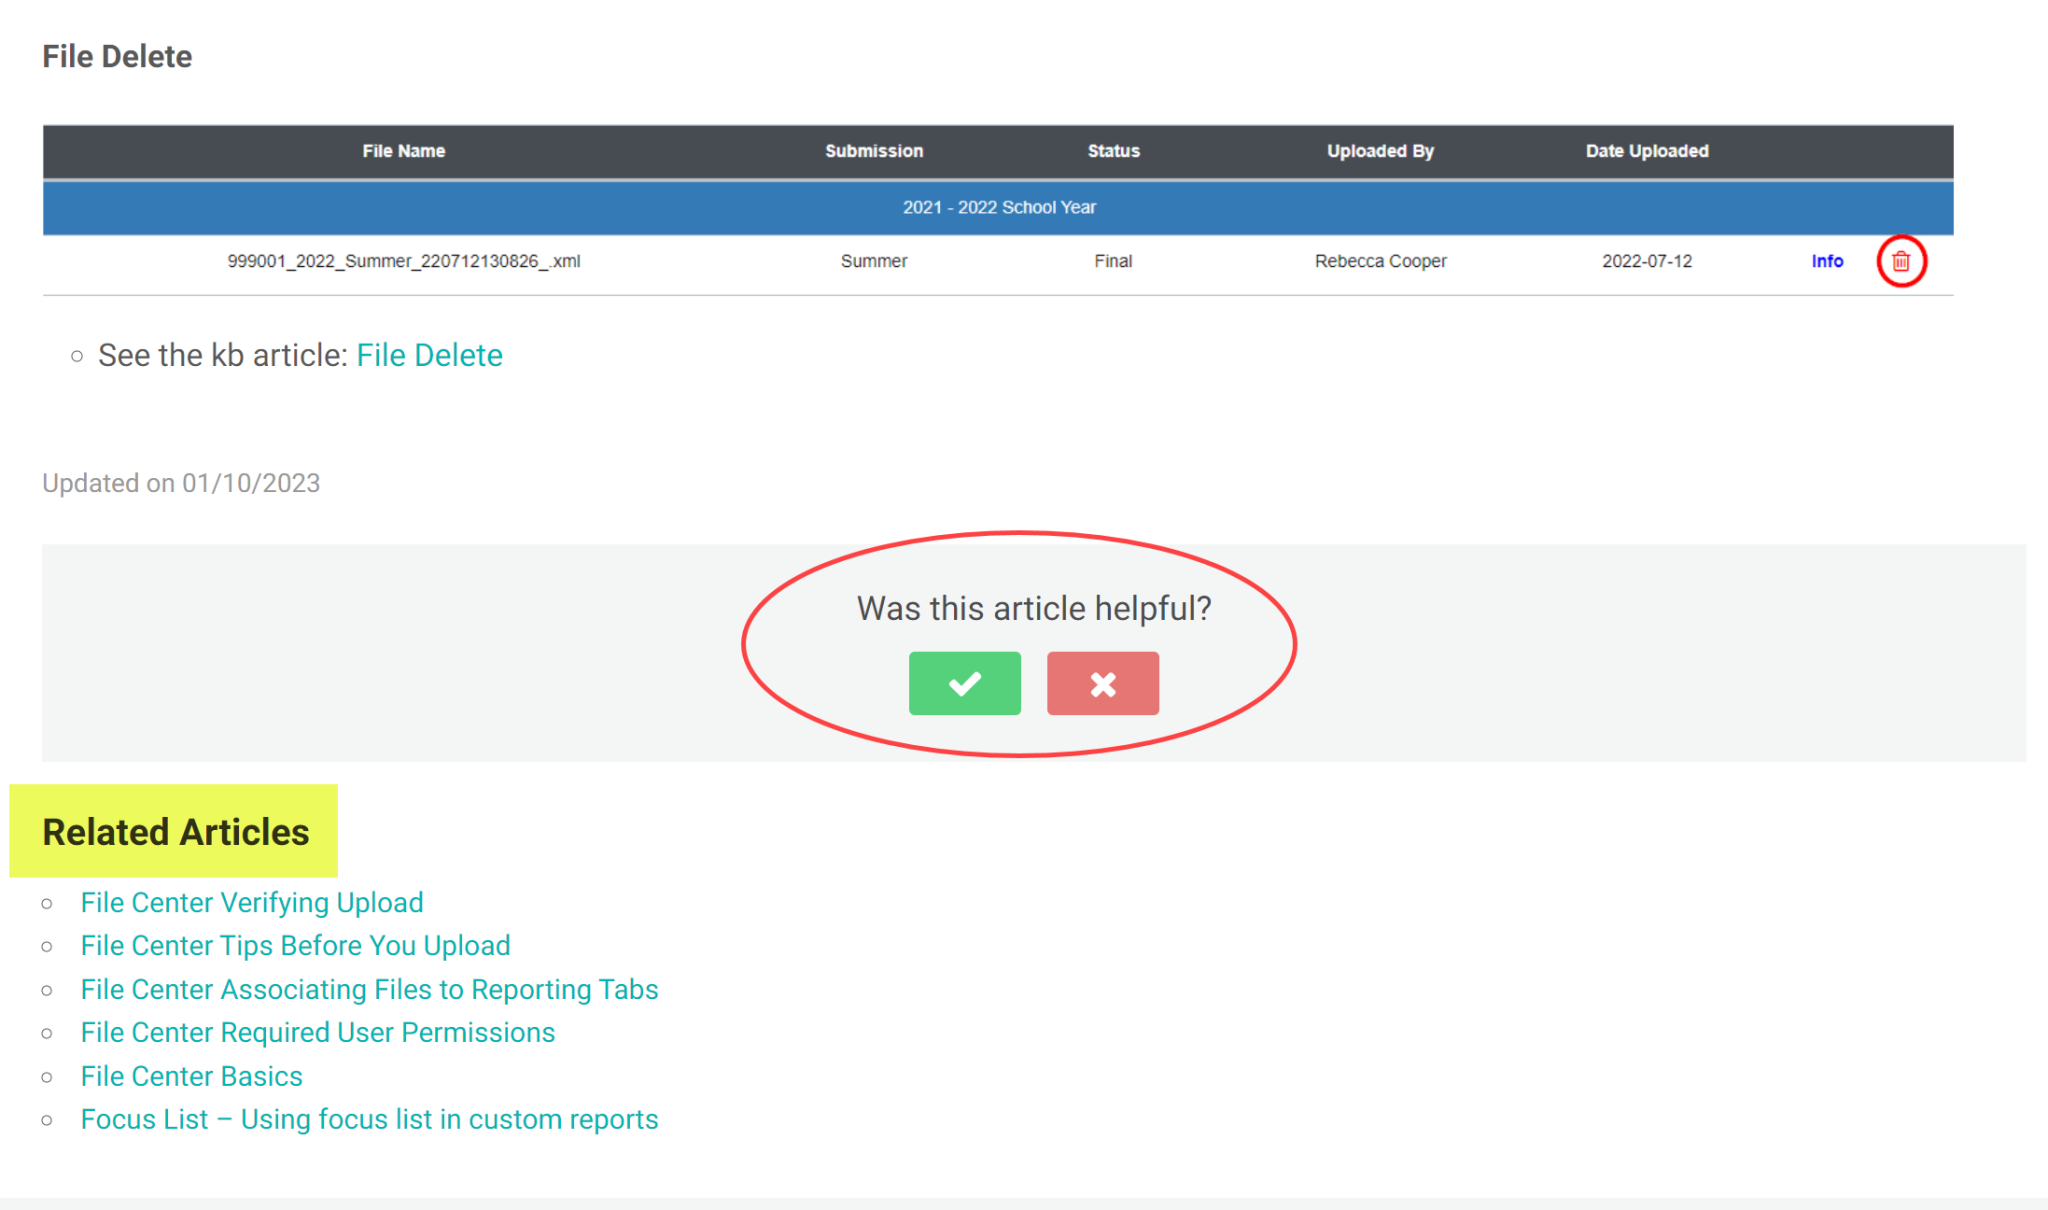The image size is (2048, 1210).
Task: Open File Center Associating Files to Reporting Tabs
Action: tap(369, 989)
